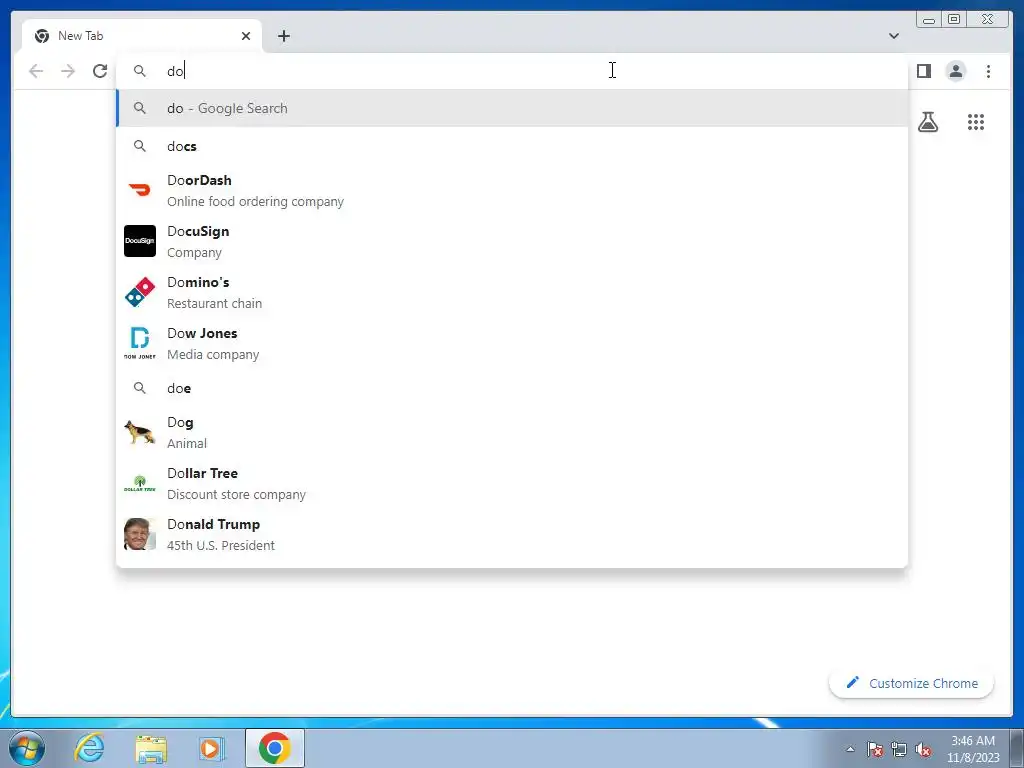Click 'Media company' description text

tap(213, 355)
